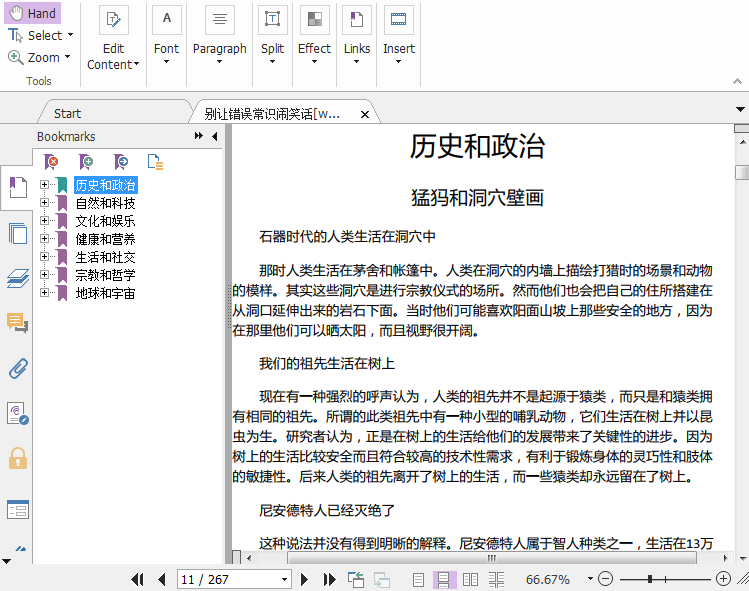The image size is (749, 591).
Task: Click the delete bookmark icon
Action: click(52, 161)
